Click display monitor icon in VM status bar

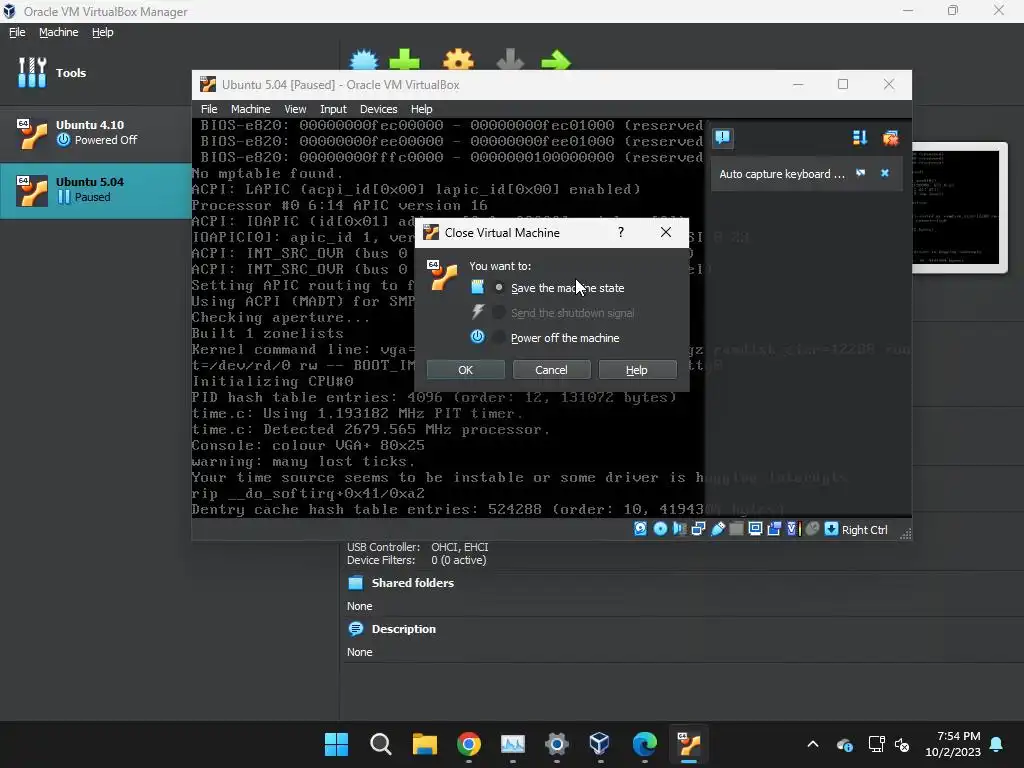(x=755, y=529)
